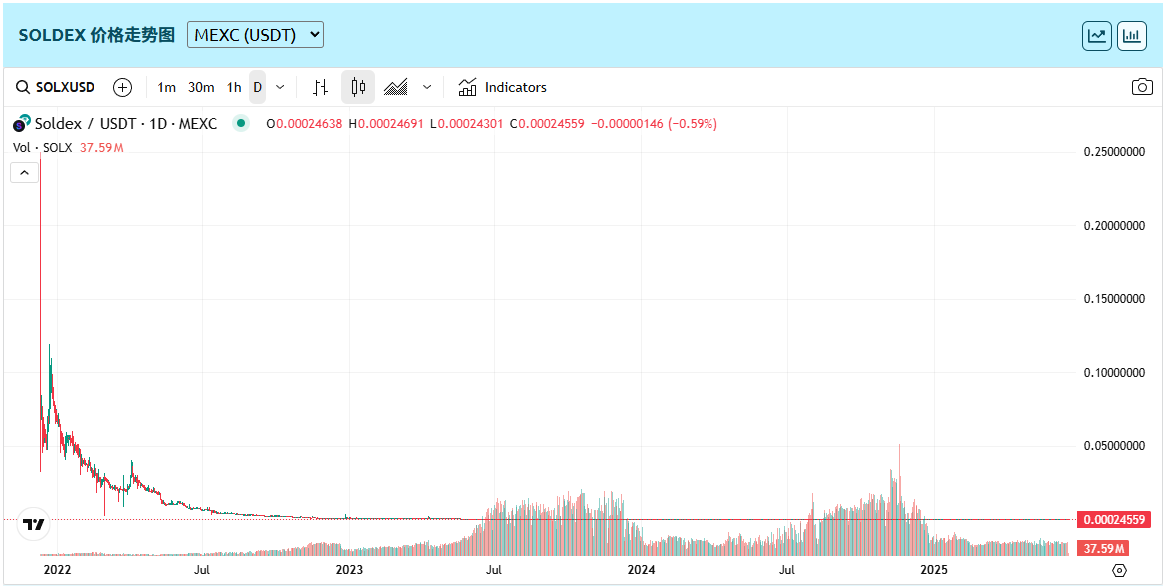Click the 0.15000000 price axis label
Image resolution: width=1165 pixels, height=586 pixels.
(x=1114, y=299)
